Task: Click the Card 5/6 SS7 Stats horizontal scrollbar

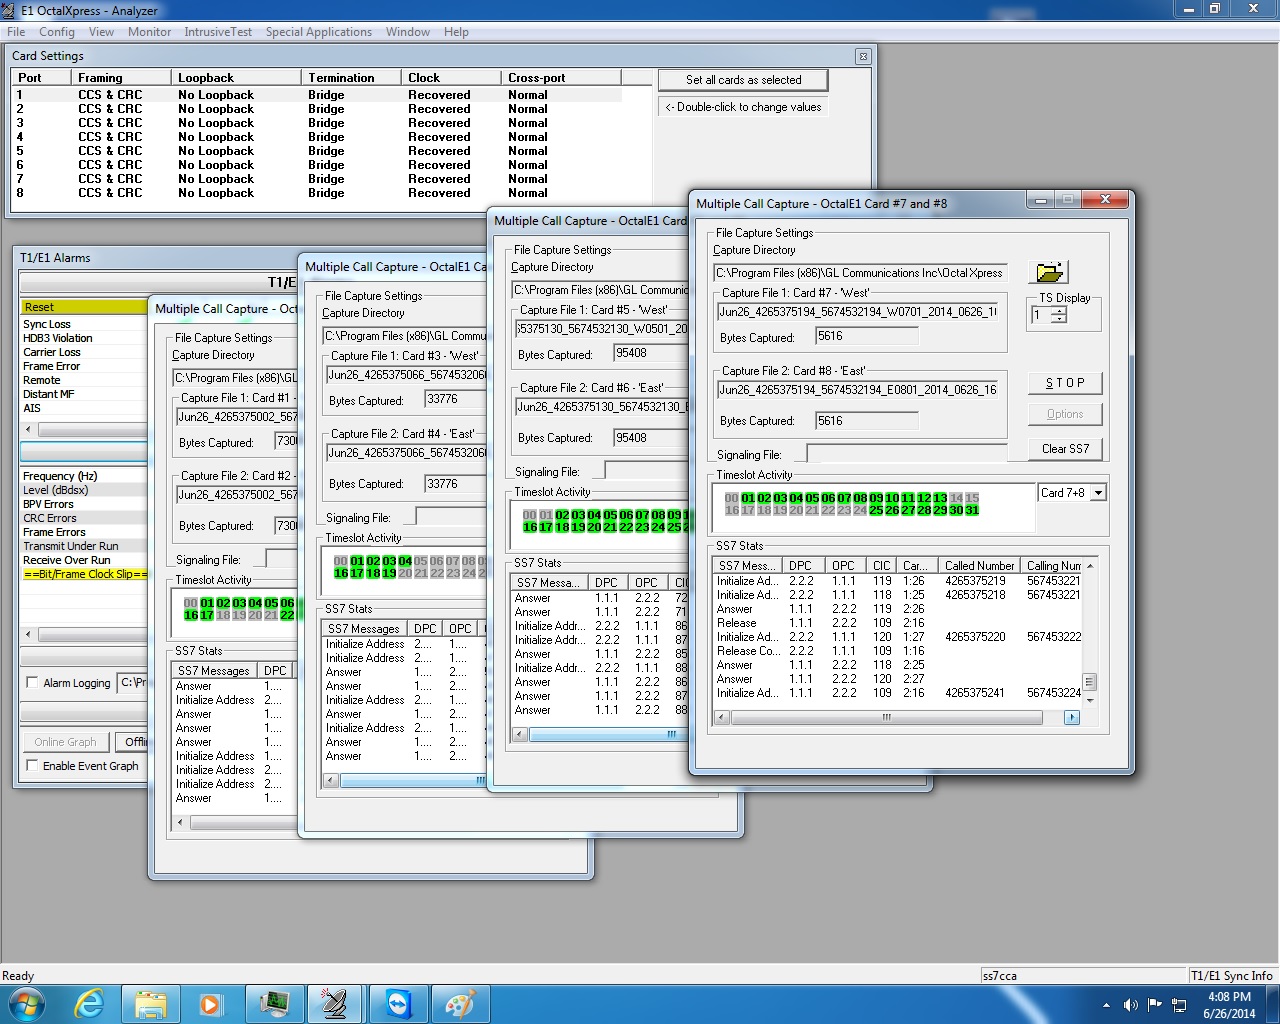Action: click(600, 734)
